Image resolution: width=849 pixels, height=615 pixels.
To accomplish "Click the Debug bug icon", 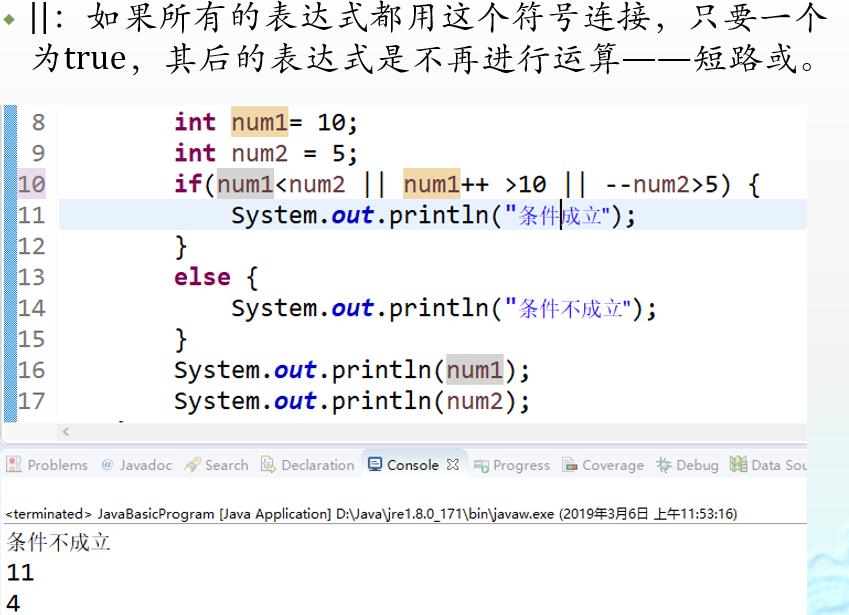I will click(x=664, y=465).
